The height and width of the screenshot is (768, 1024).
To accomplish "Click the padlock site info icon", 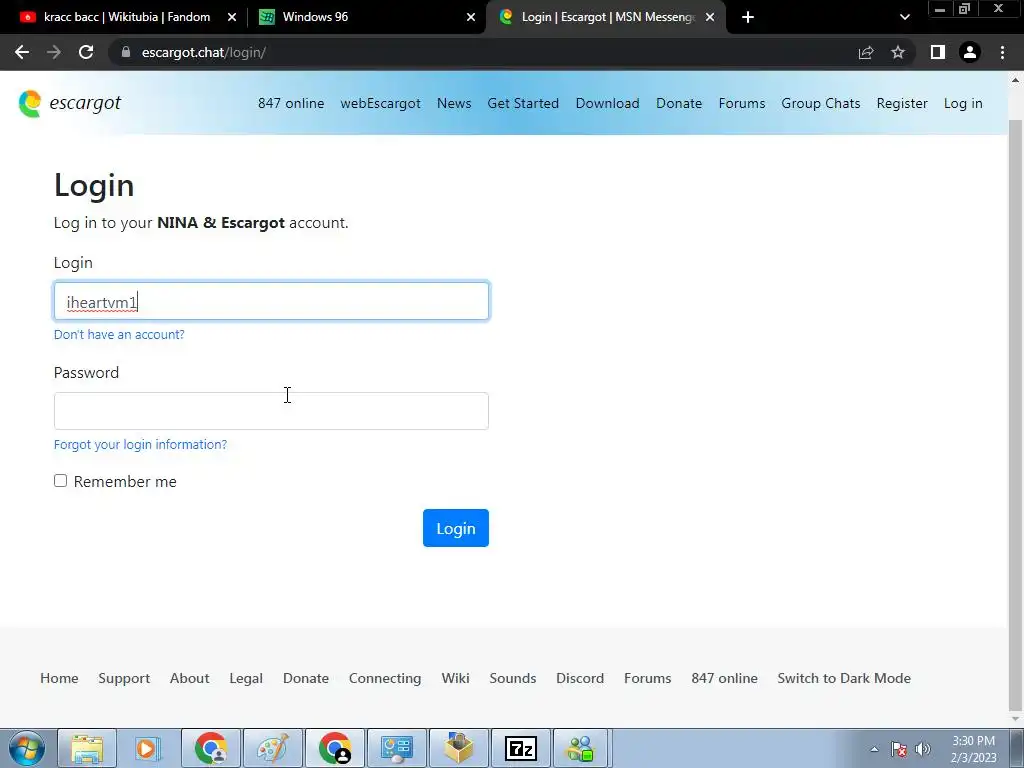I will click(x=126, y=52).
